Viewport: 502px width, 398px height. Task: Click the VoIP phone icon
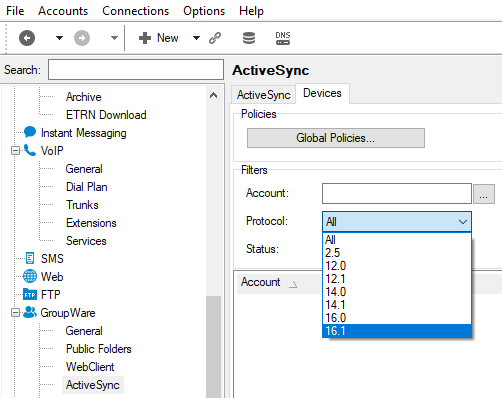30,150
